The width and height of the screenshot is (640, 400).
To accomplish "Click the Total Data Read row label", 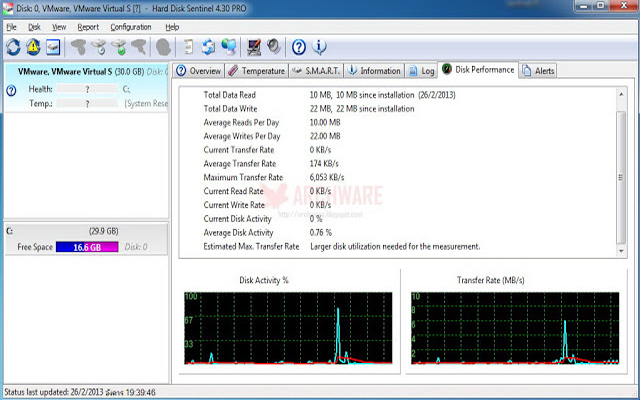I will click(229, 95).
